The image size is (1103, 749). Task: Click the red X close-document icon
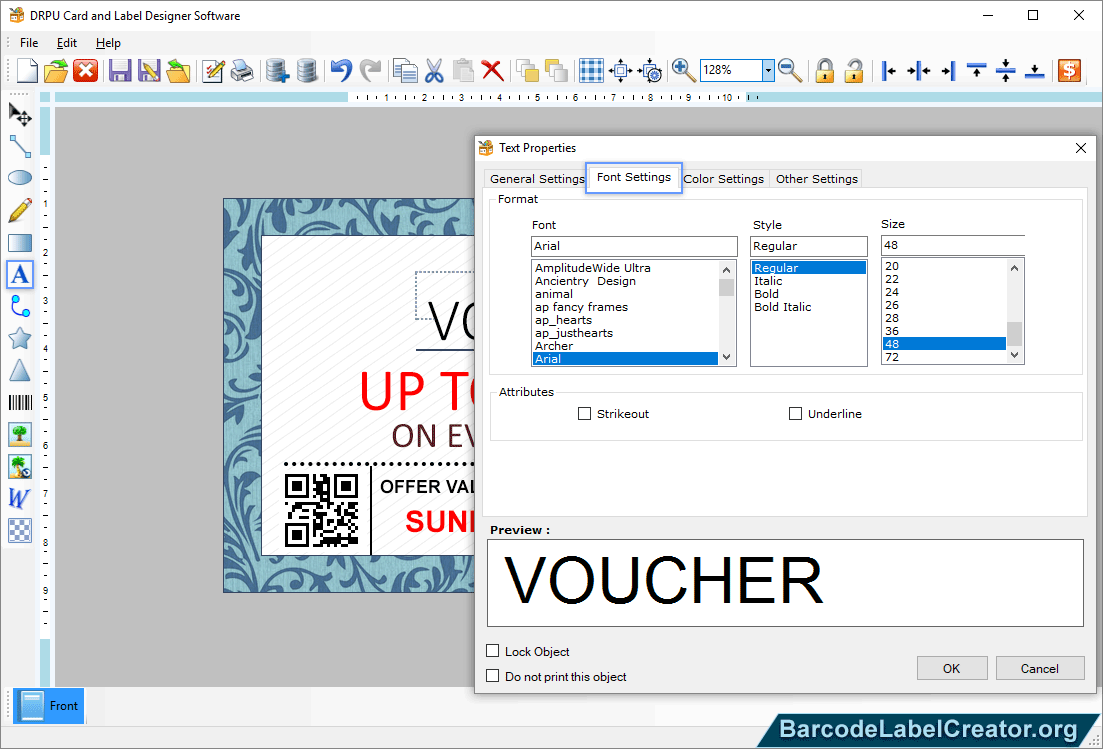[x=85, y=70]
